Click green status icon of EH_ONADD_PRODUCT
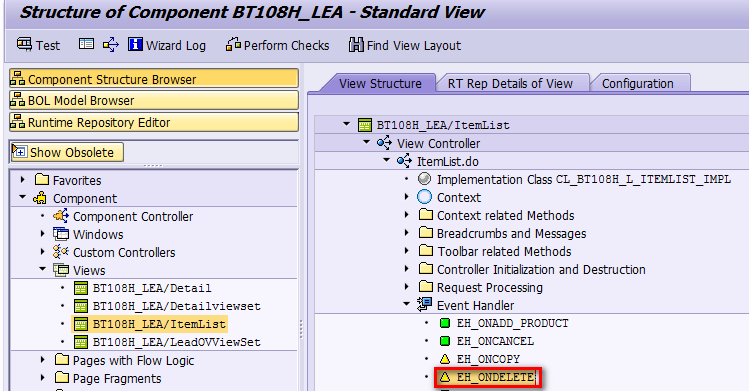This screenshot has height=391, width=749. click(x=445, y=323)
